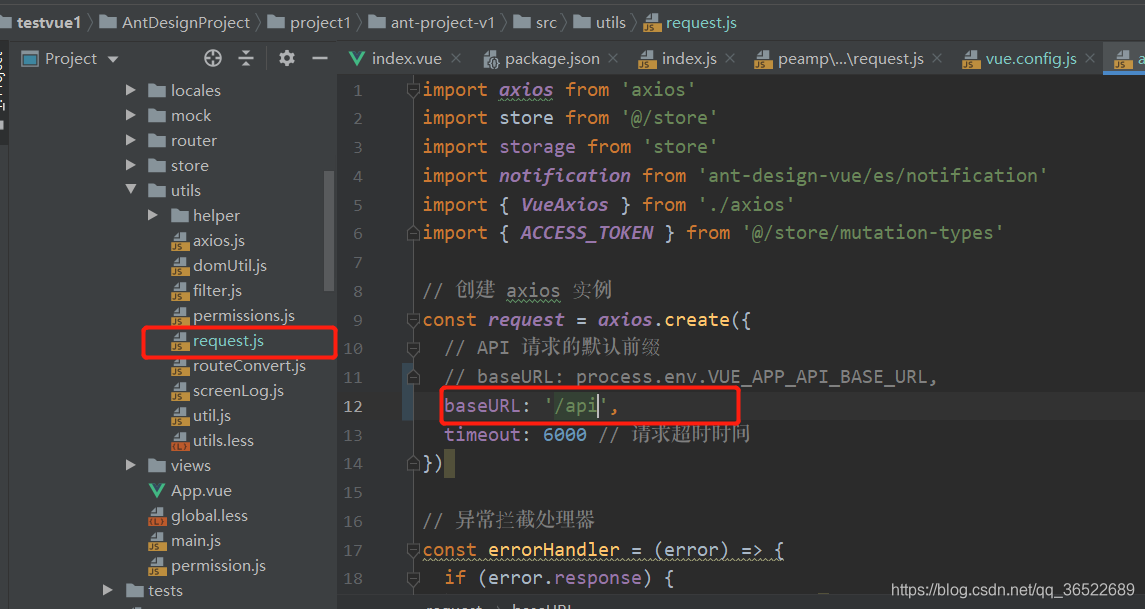Close the package.json tab
1145x609 pixels.
click(613, 58)
